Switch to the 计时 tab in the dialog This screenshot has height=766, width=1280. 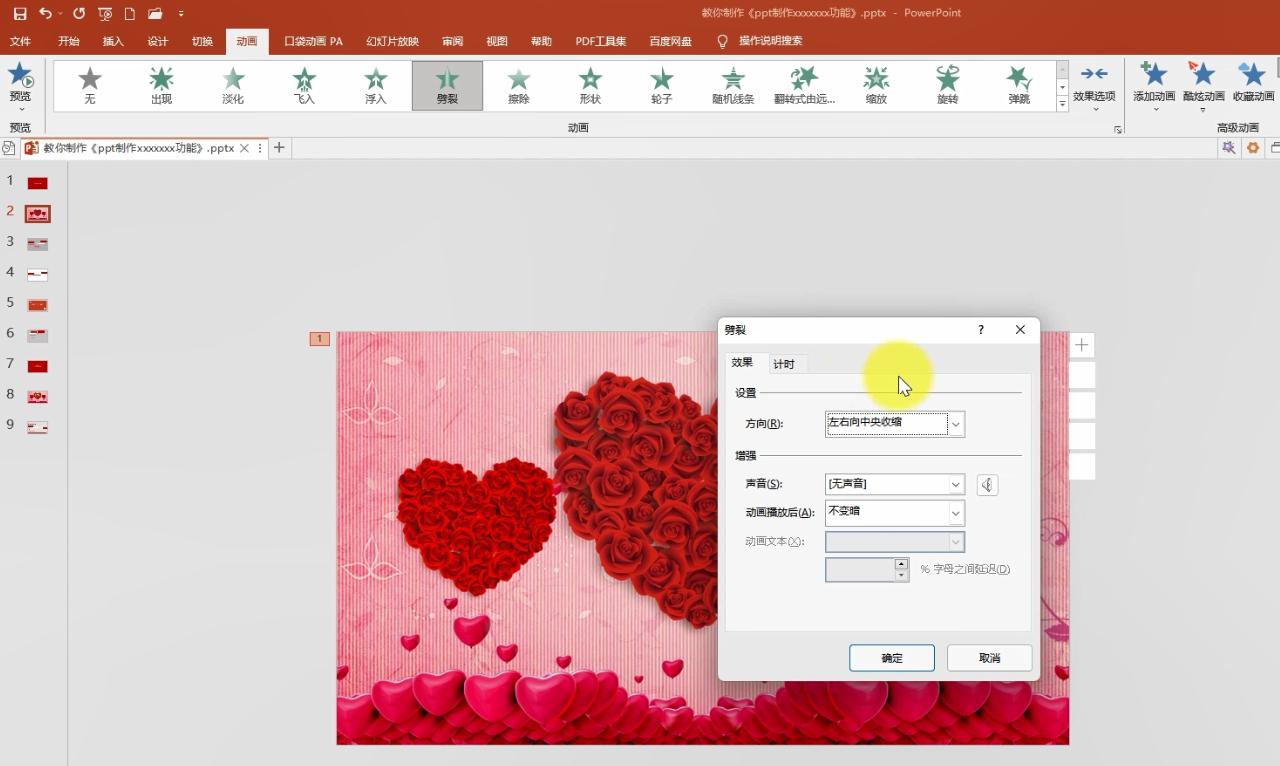pyautogui.click(x=786, y=363)
